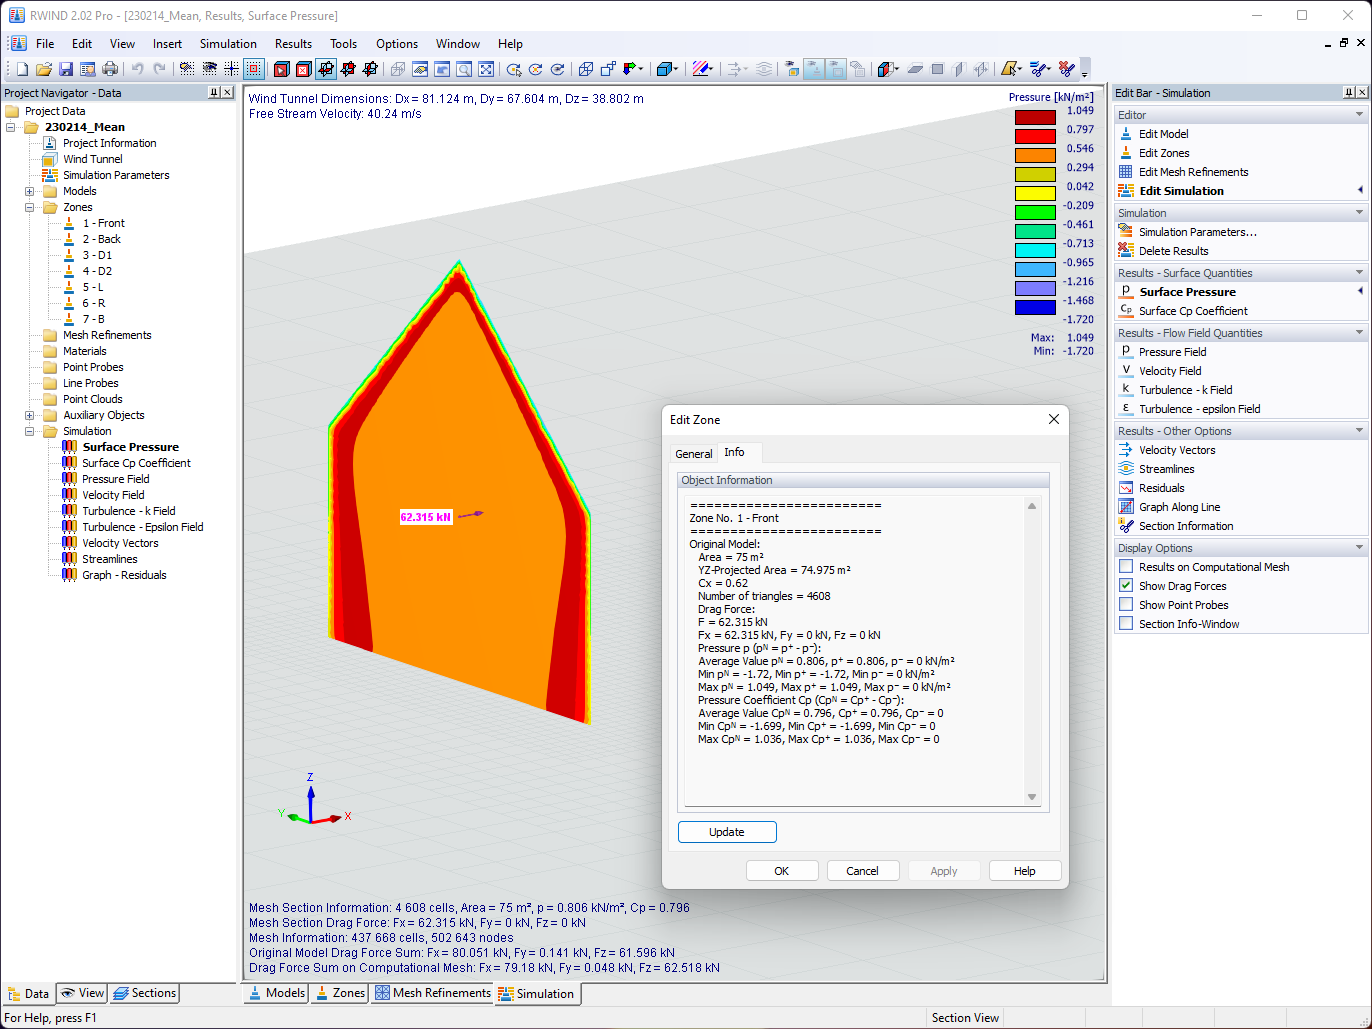Open the Results menu
The image size is (1372, 1029).
[293, 44]
